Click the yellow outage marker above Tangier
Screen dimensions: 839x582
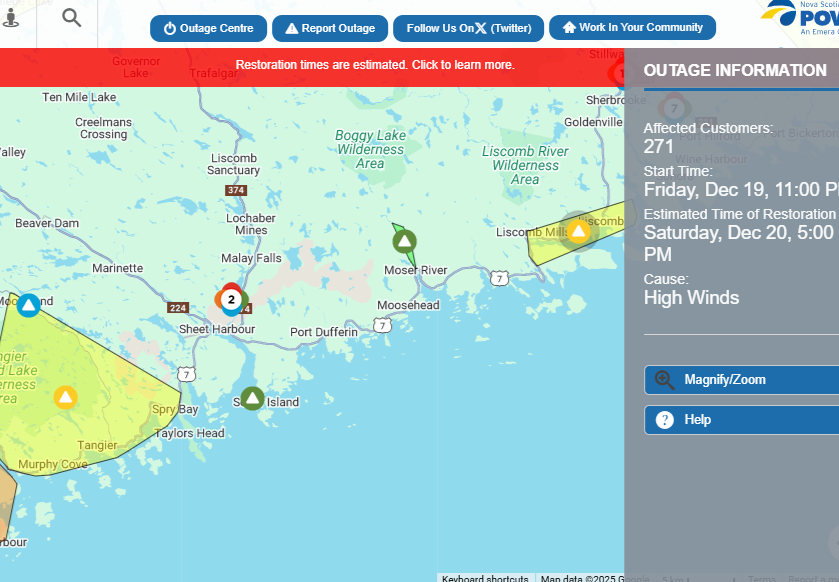[65, 397]
